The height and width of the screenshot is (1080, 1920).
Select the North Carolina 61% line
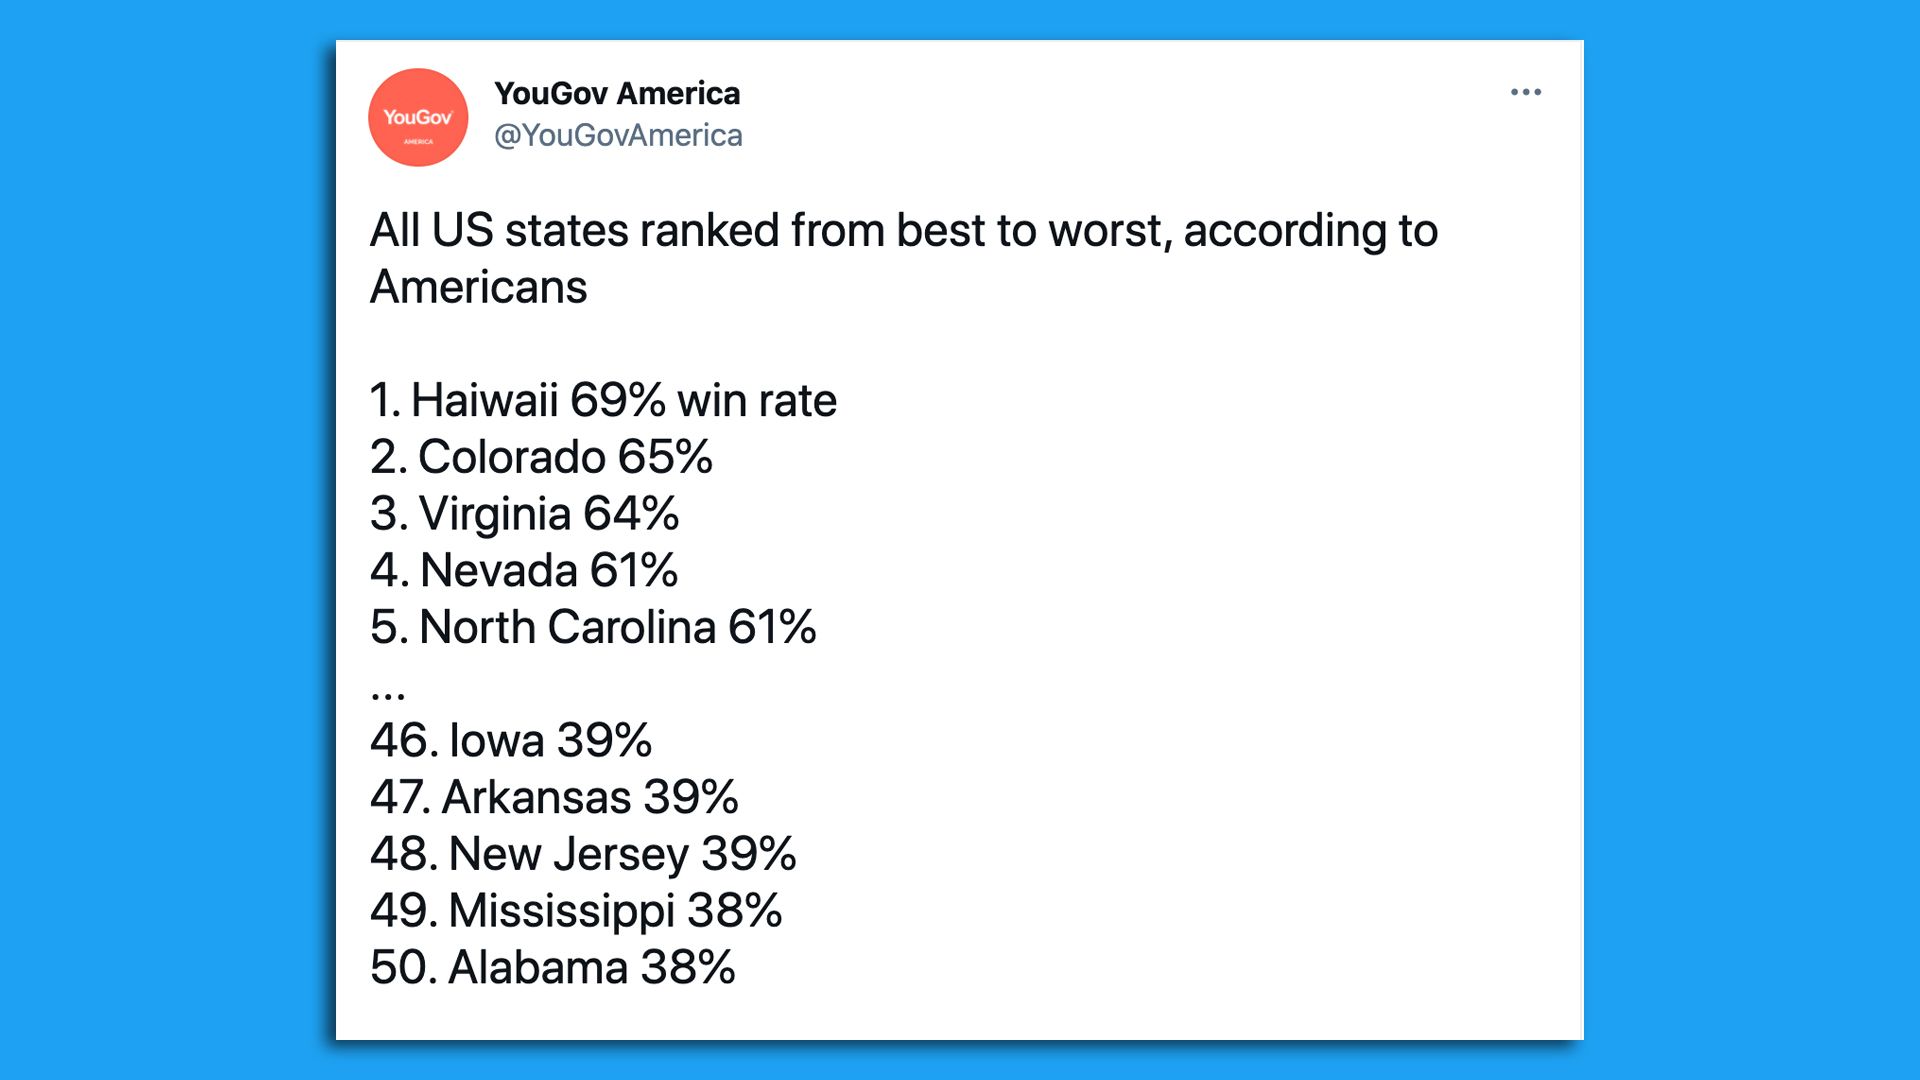tap(593, 627)
